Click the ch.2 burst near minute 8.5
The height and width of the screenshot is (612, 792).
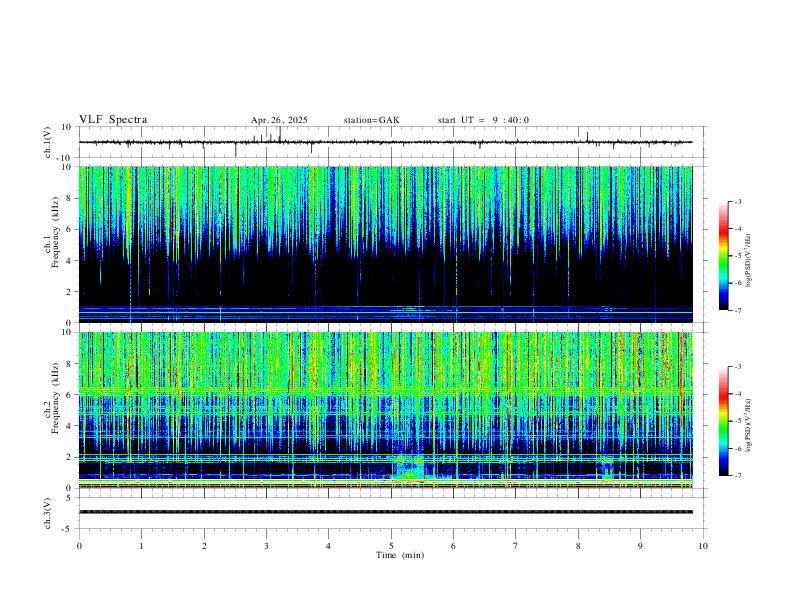click(x=607, y=468)
